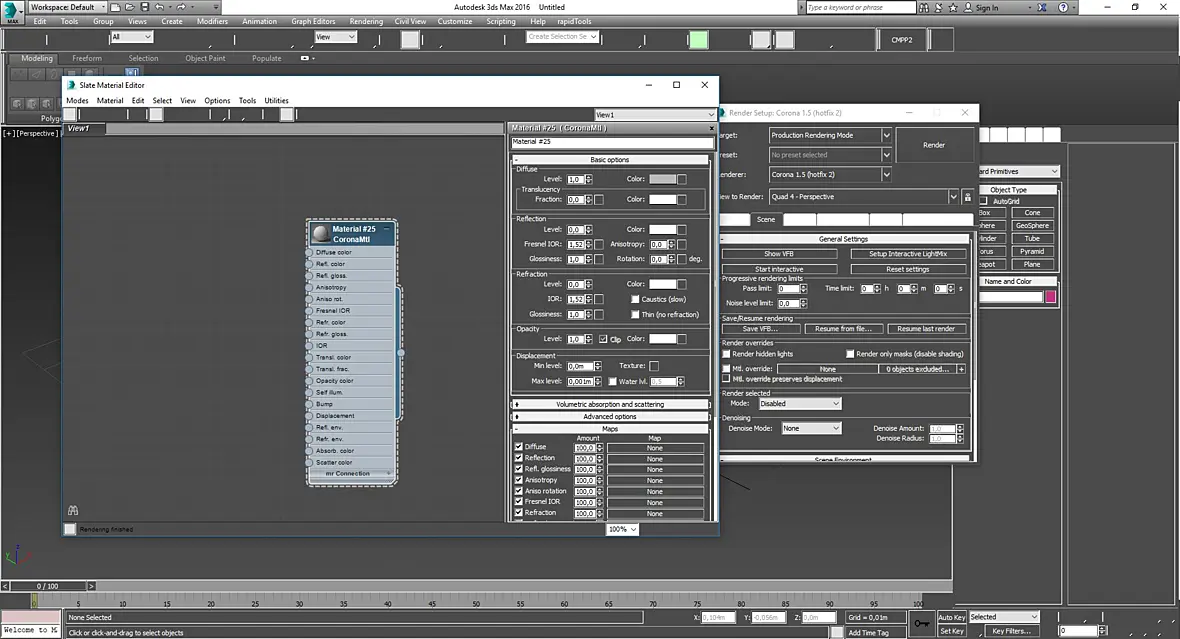Enable AutoGrid checkbox in Object Type
1180x639 pixels.
click(x=984, y=201)
